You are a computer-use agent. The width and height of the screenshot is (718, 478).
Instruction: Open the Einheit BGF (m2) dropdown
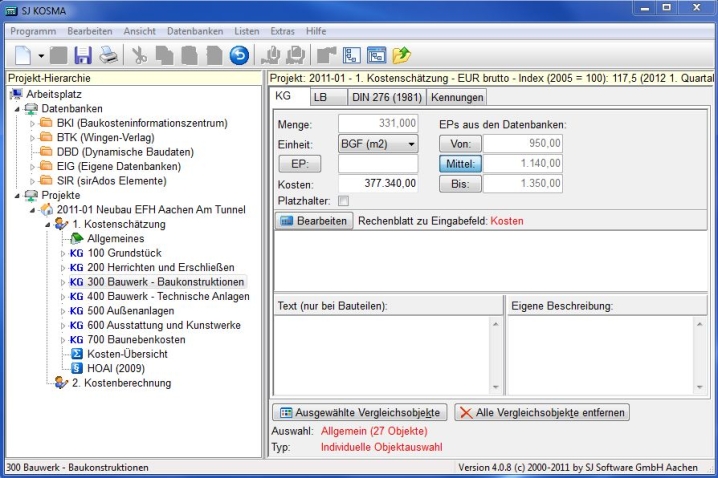coord(409,144)
